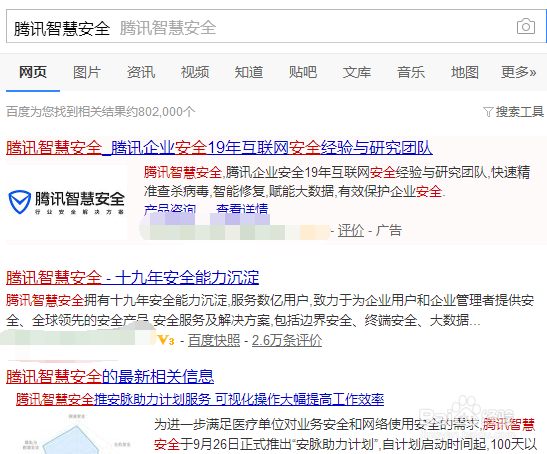The height and width of the screenshot is (454, 547).
Task: Open the 百度快照 cached page
Action: tap(214, 340)
